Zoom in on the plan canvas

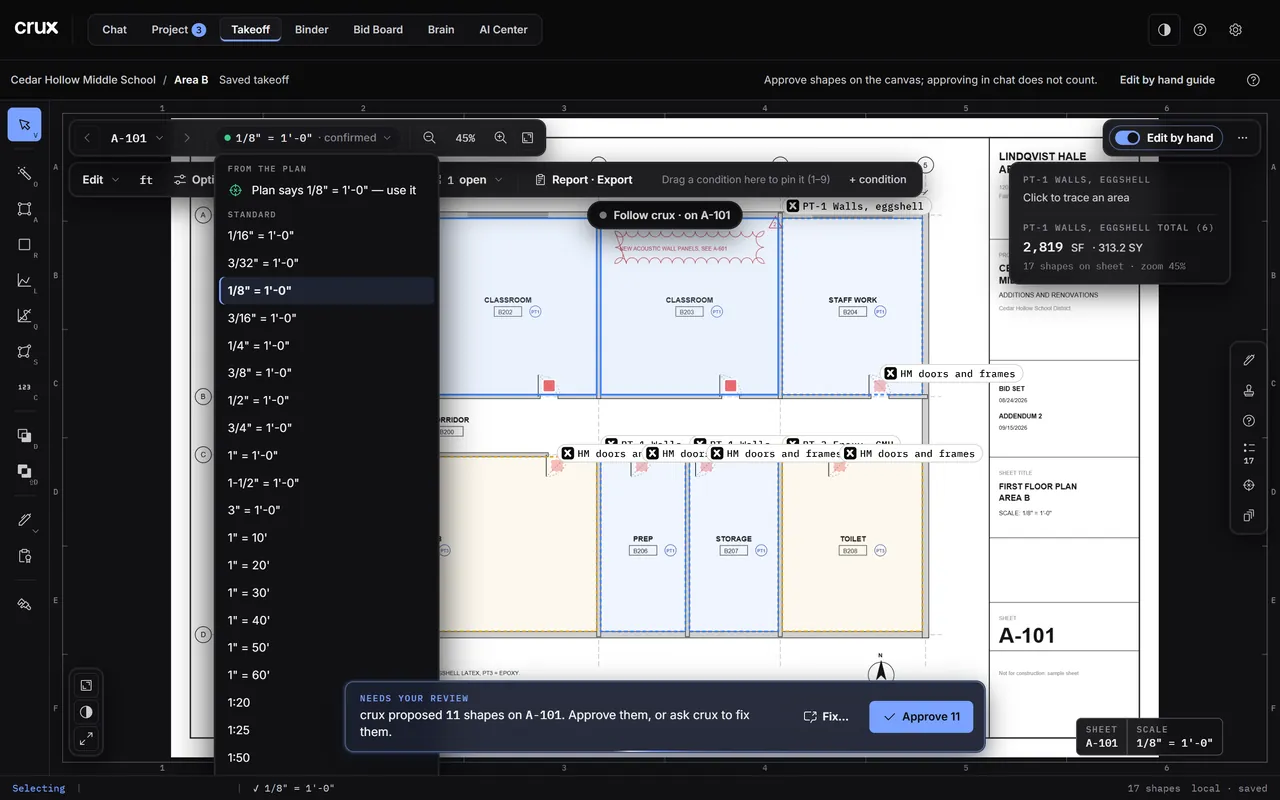(x=501, y=138)
